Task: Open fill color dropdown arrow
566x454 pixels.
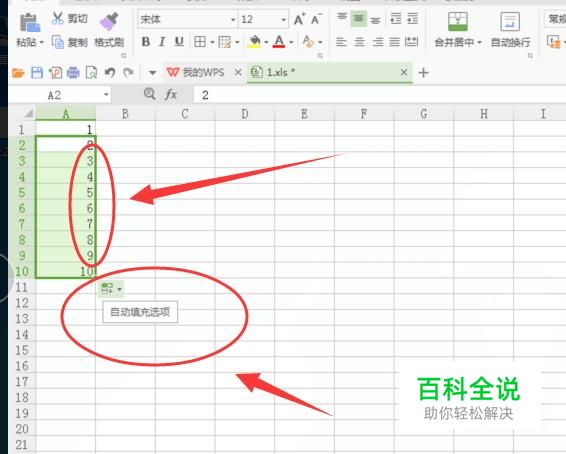Action: (266, 43)
